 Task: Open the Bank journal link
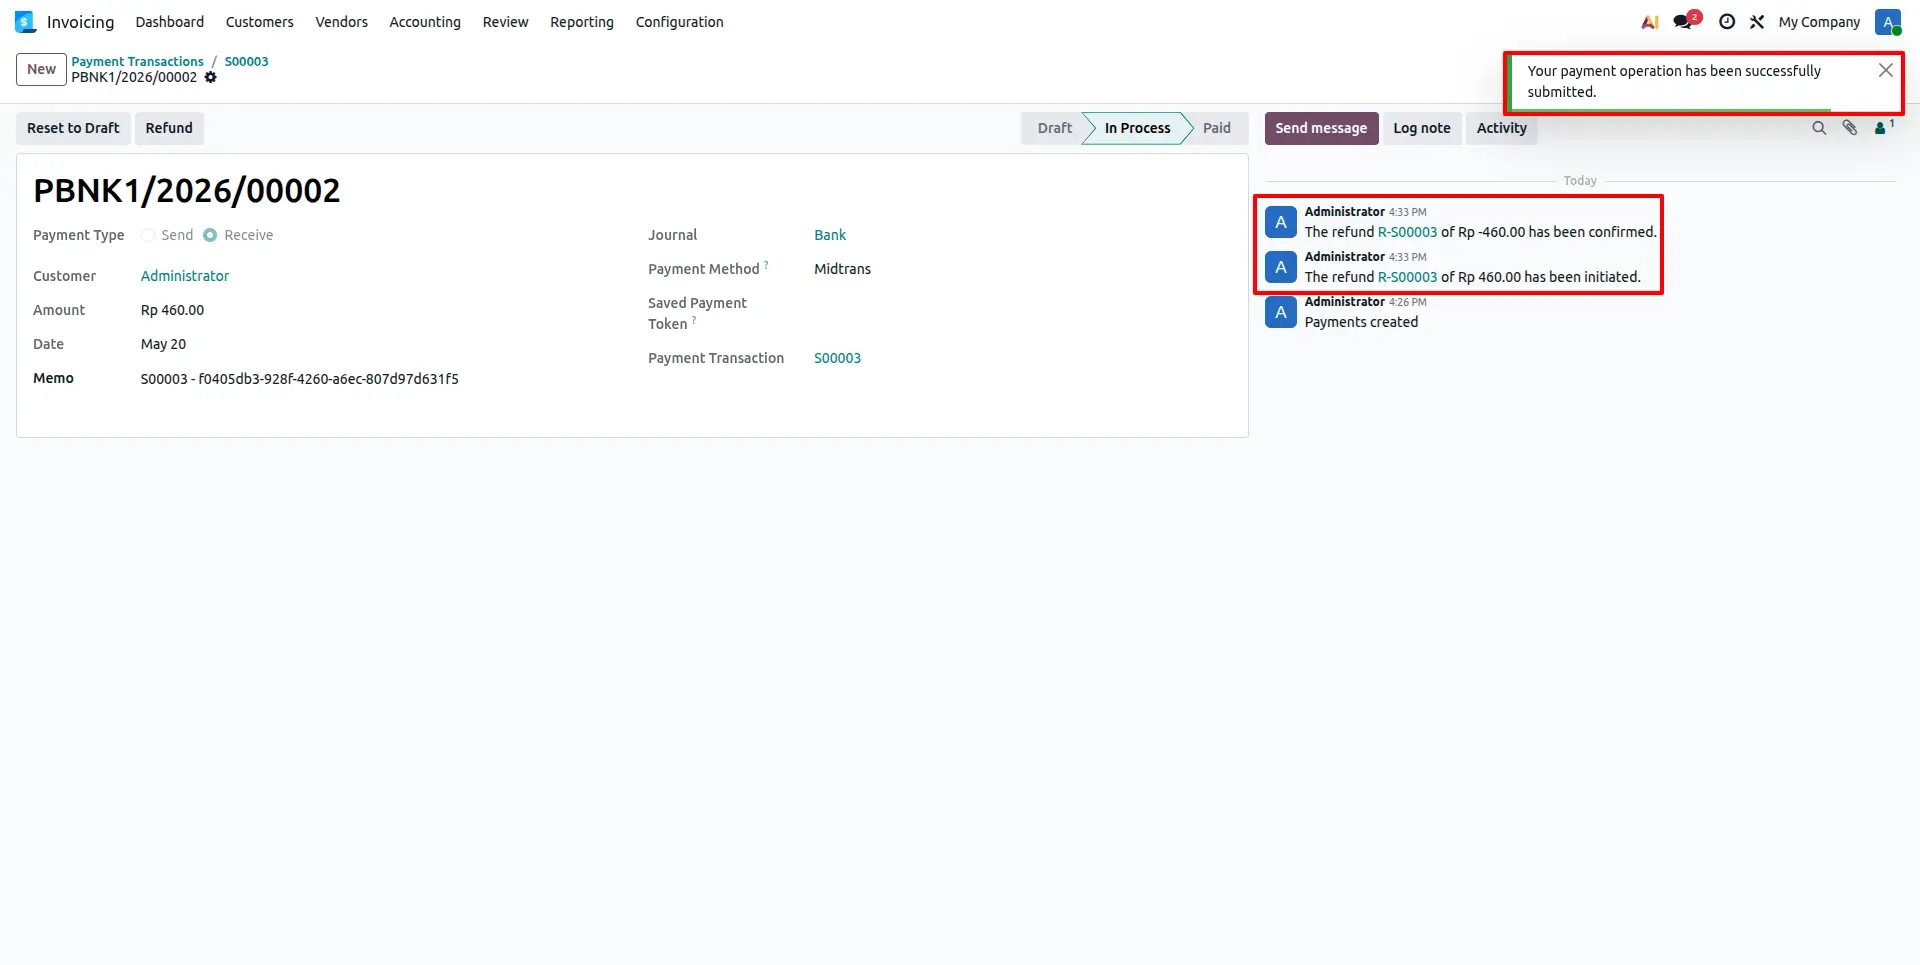pos(830,235)
